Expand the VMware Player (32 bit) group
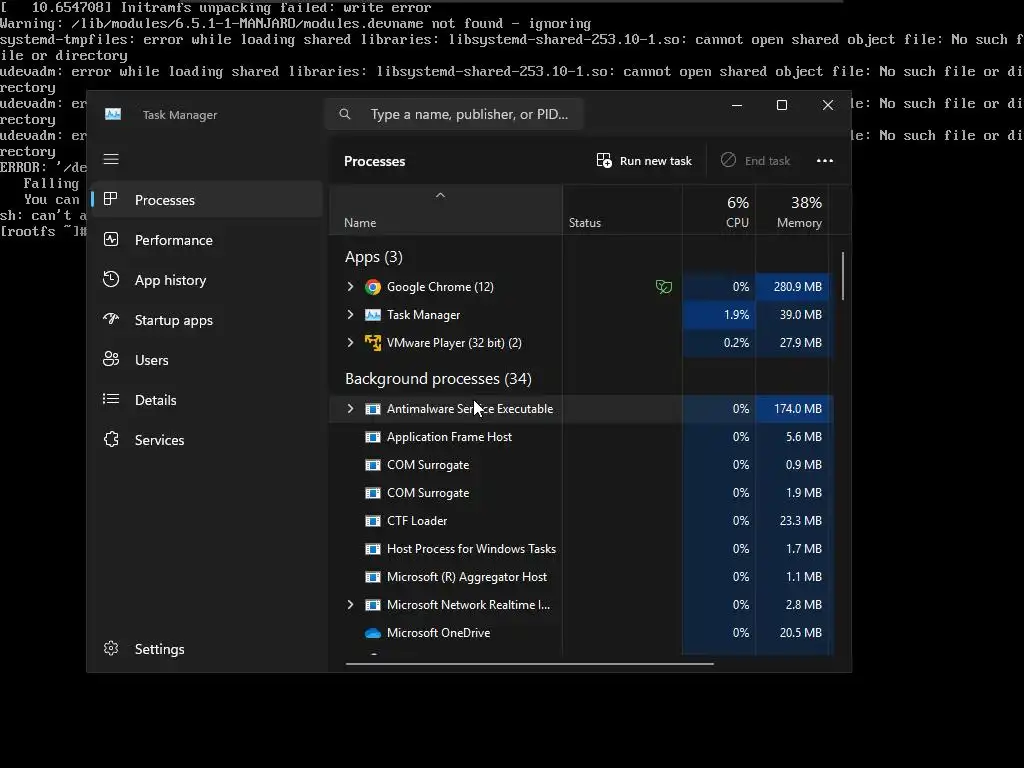The width and height of the screenshot is (1024, 768). pos(351,343)
